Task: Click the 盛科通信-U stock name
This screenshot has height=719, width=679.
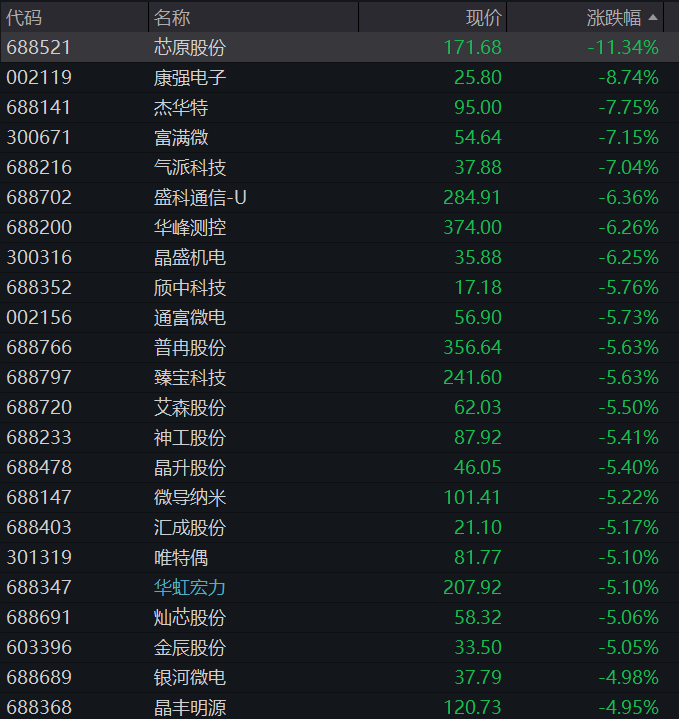Action: coord(200,197)
